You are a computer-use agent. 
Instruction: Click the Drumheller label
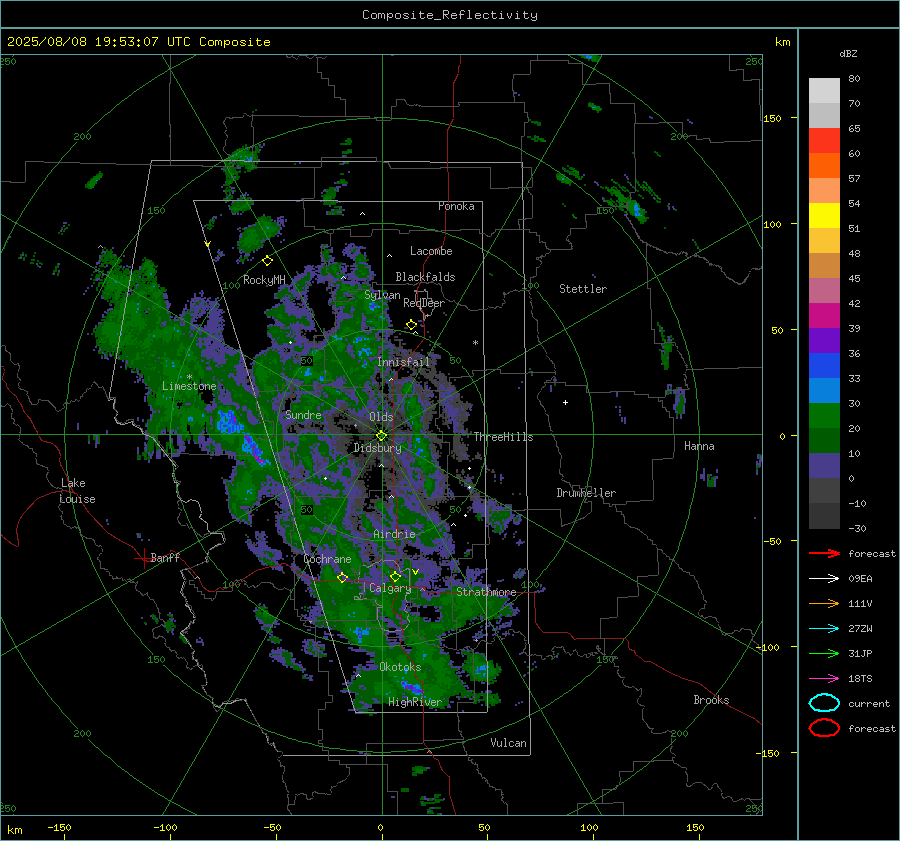586,493
